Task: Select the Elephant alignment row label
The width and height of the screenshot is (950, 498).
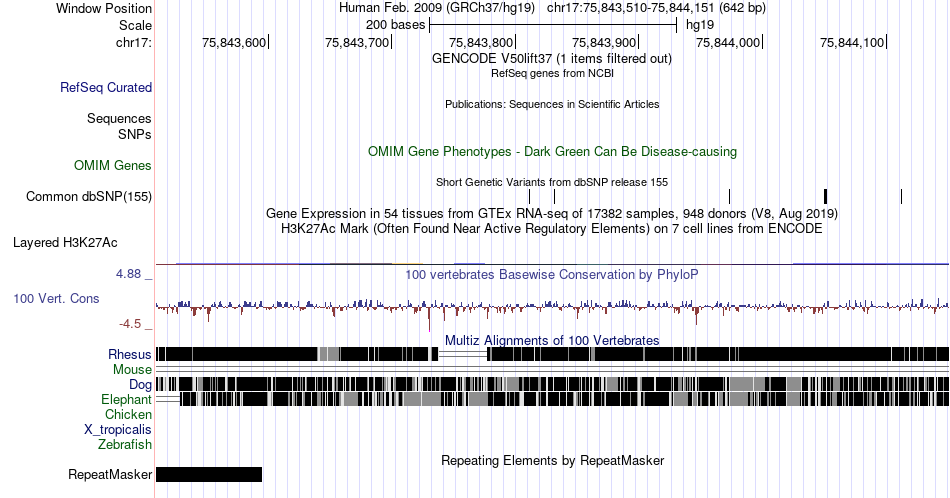Action: click(127, 399)
